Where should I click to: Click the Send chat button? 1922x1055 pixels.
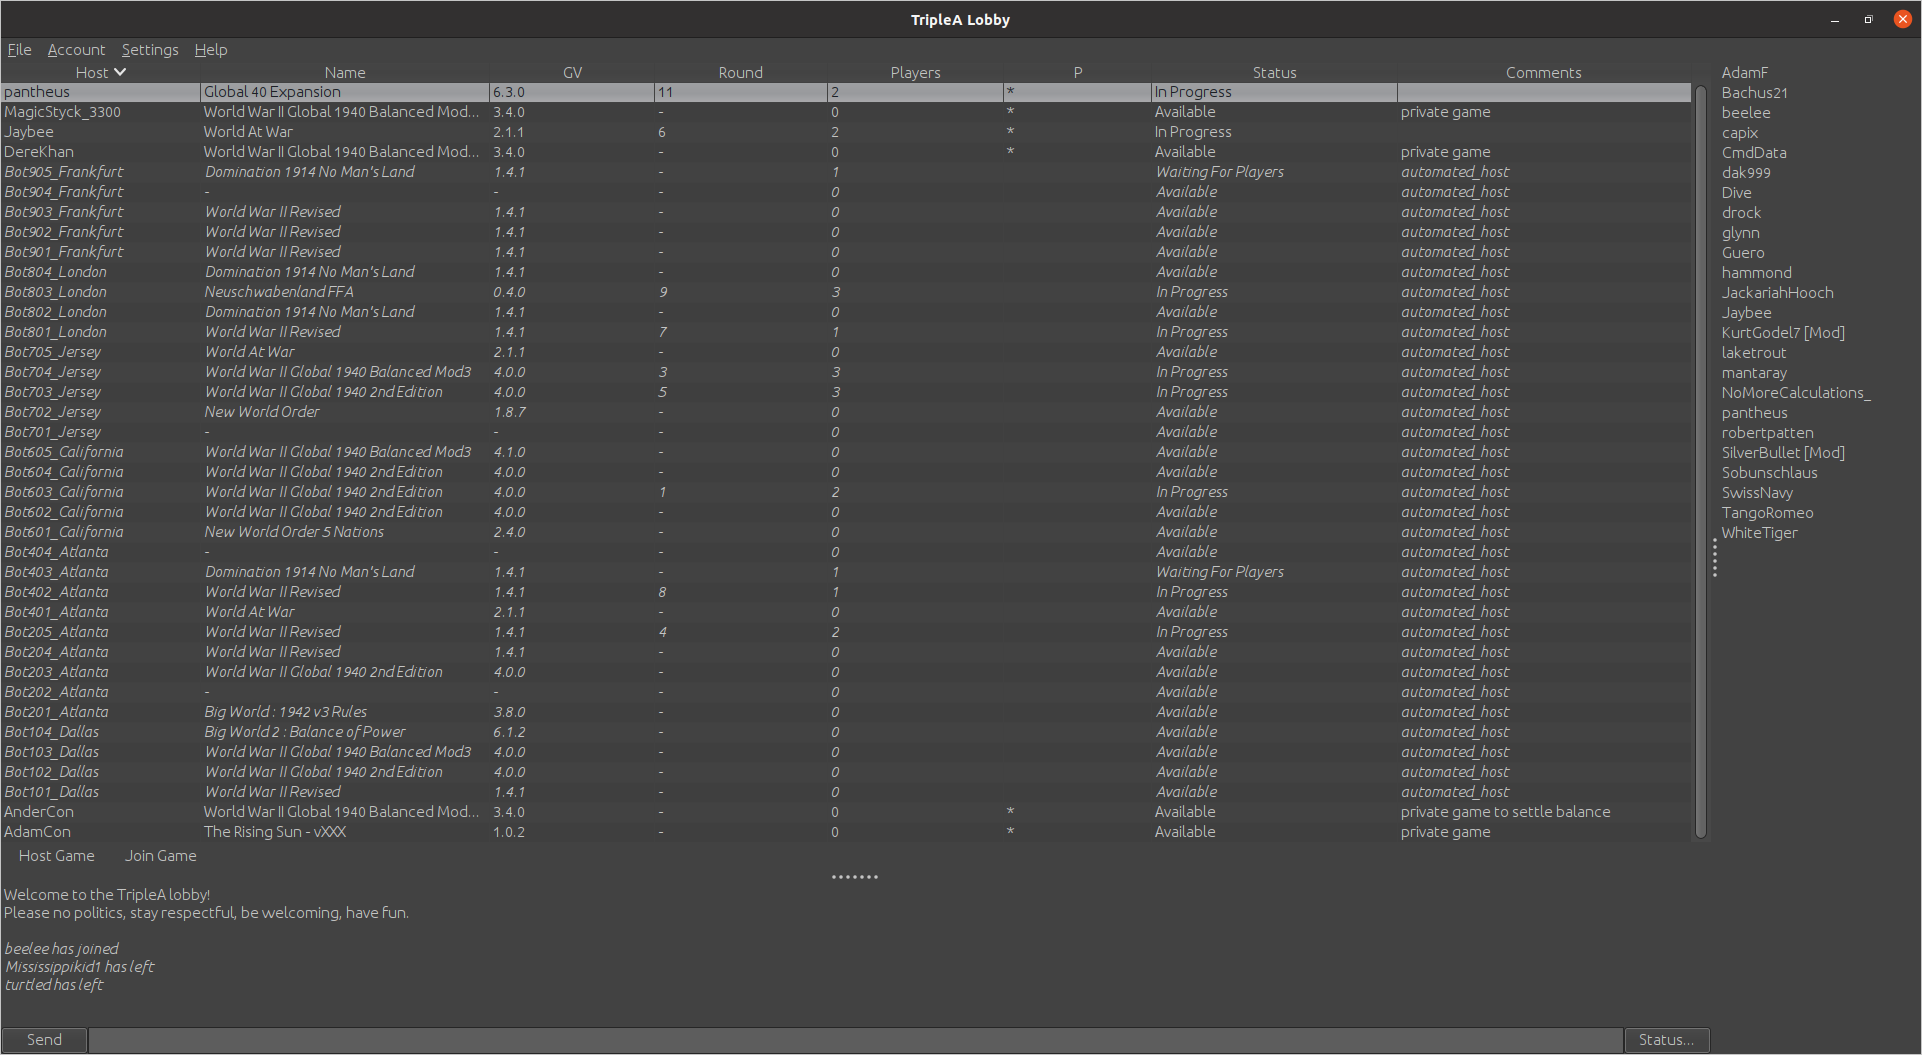[x=44, y=1040]
